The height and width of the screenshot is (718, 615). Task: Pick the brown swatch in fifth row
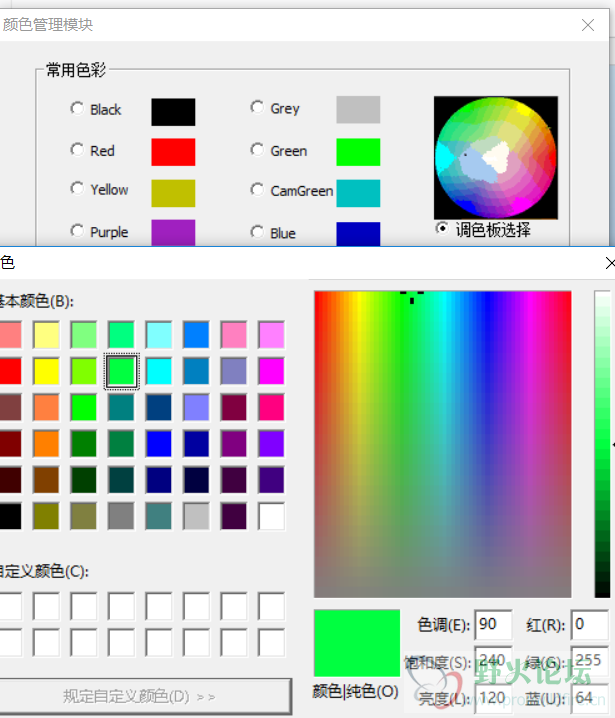click(x=46, y=480)
